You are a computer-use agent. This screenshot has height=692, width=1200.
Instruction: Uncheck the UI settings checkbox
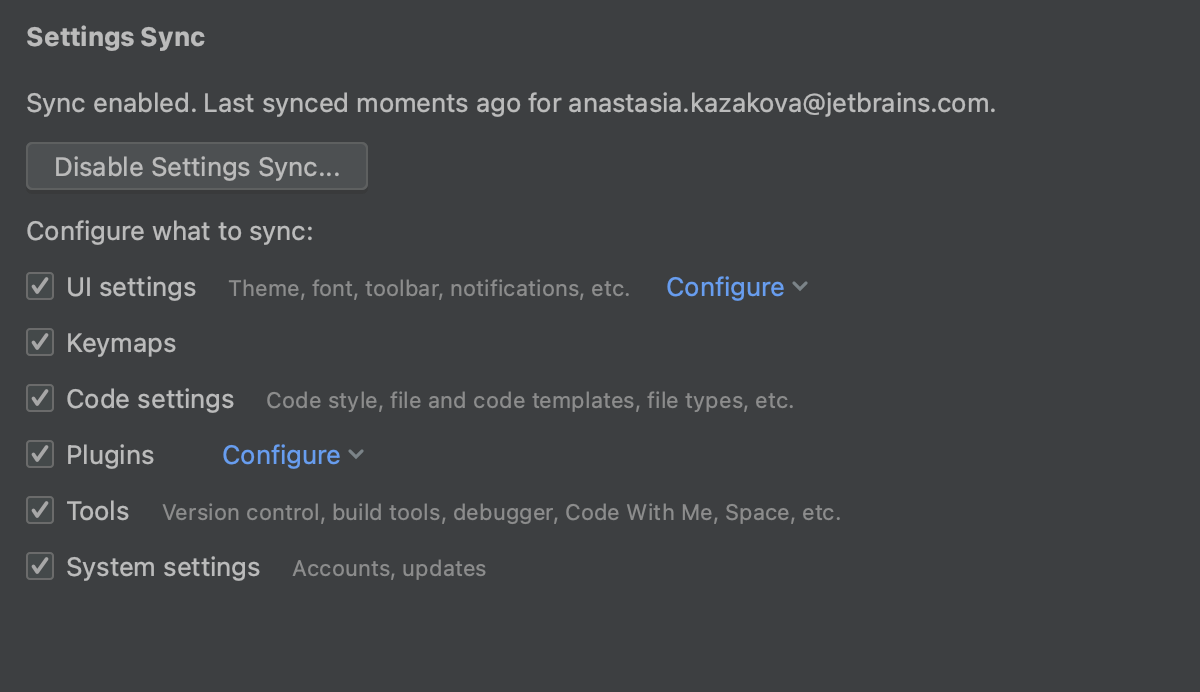click(40, 287)
